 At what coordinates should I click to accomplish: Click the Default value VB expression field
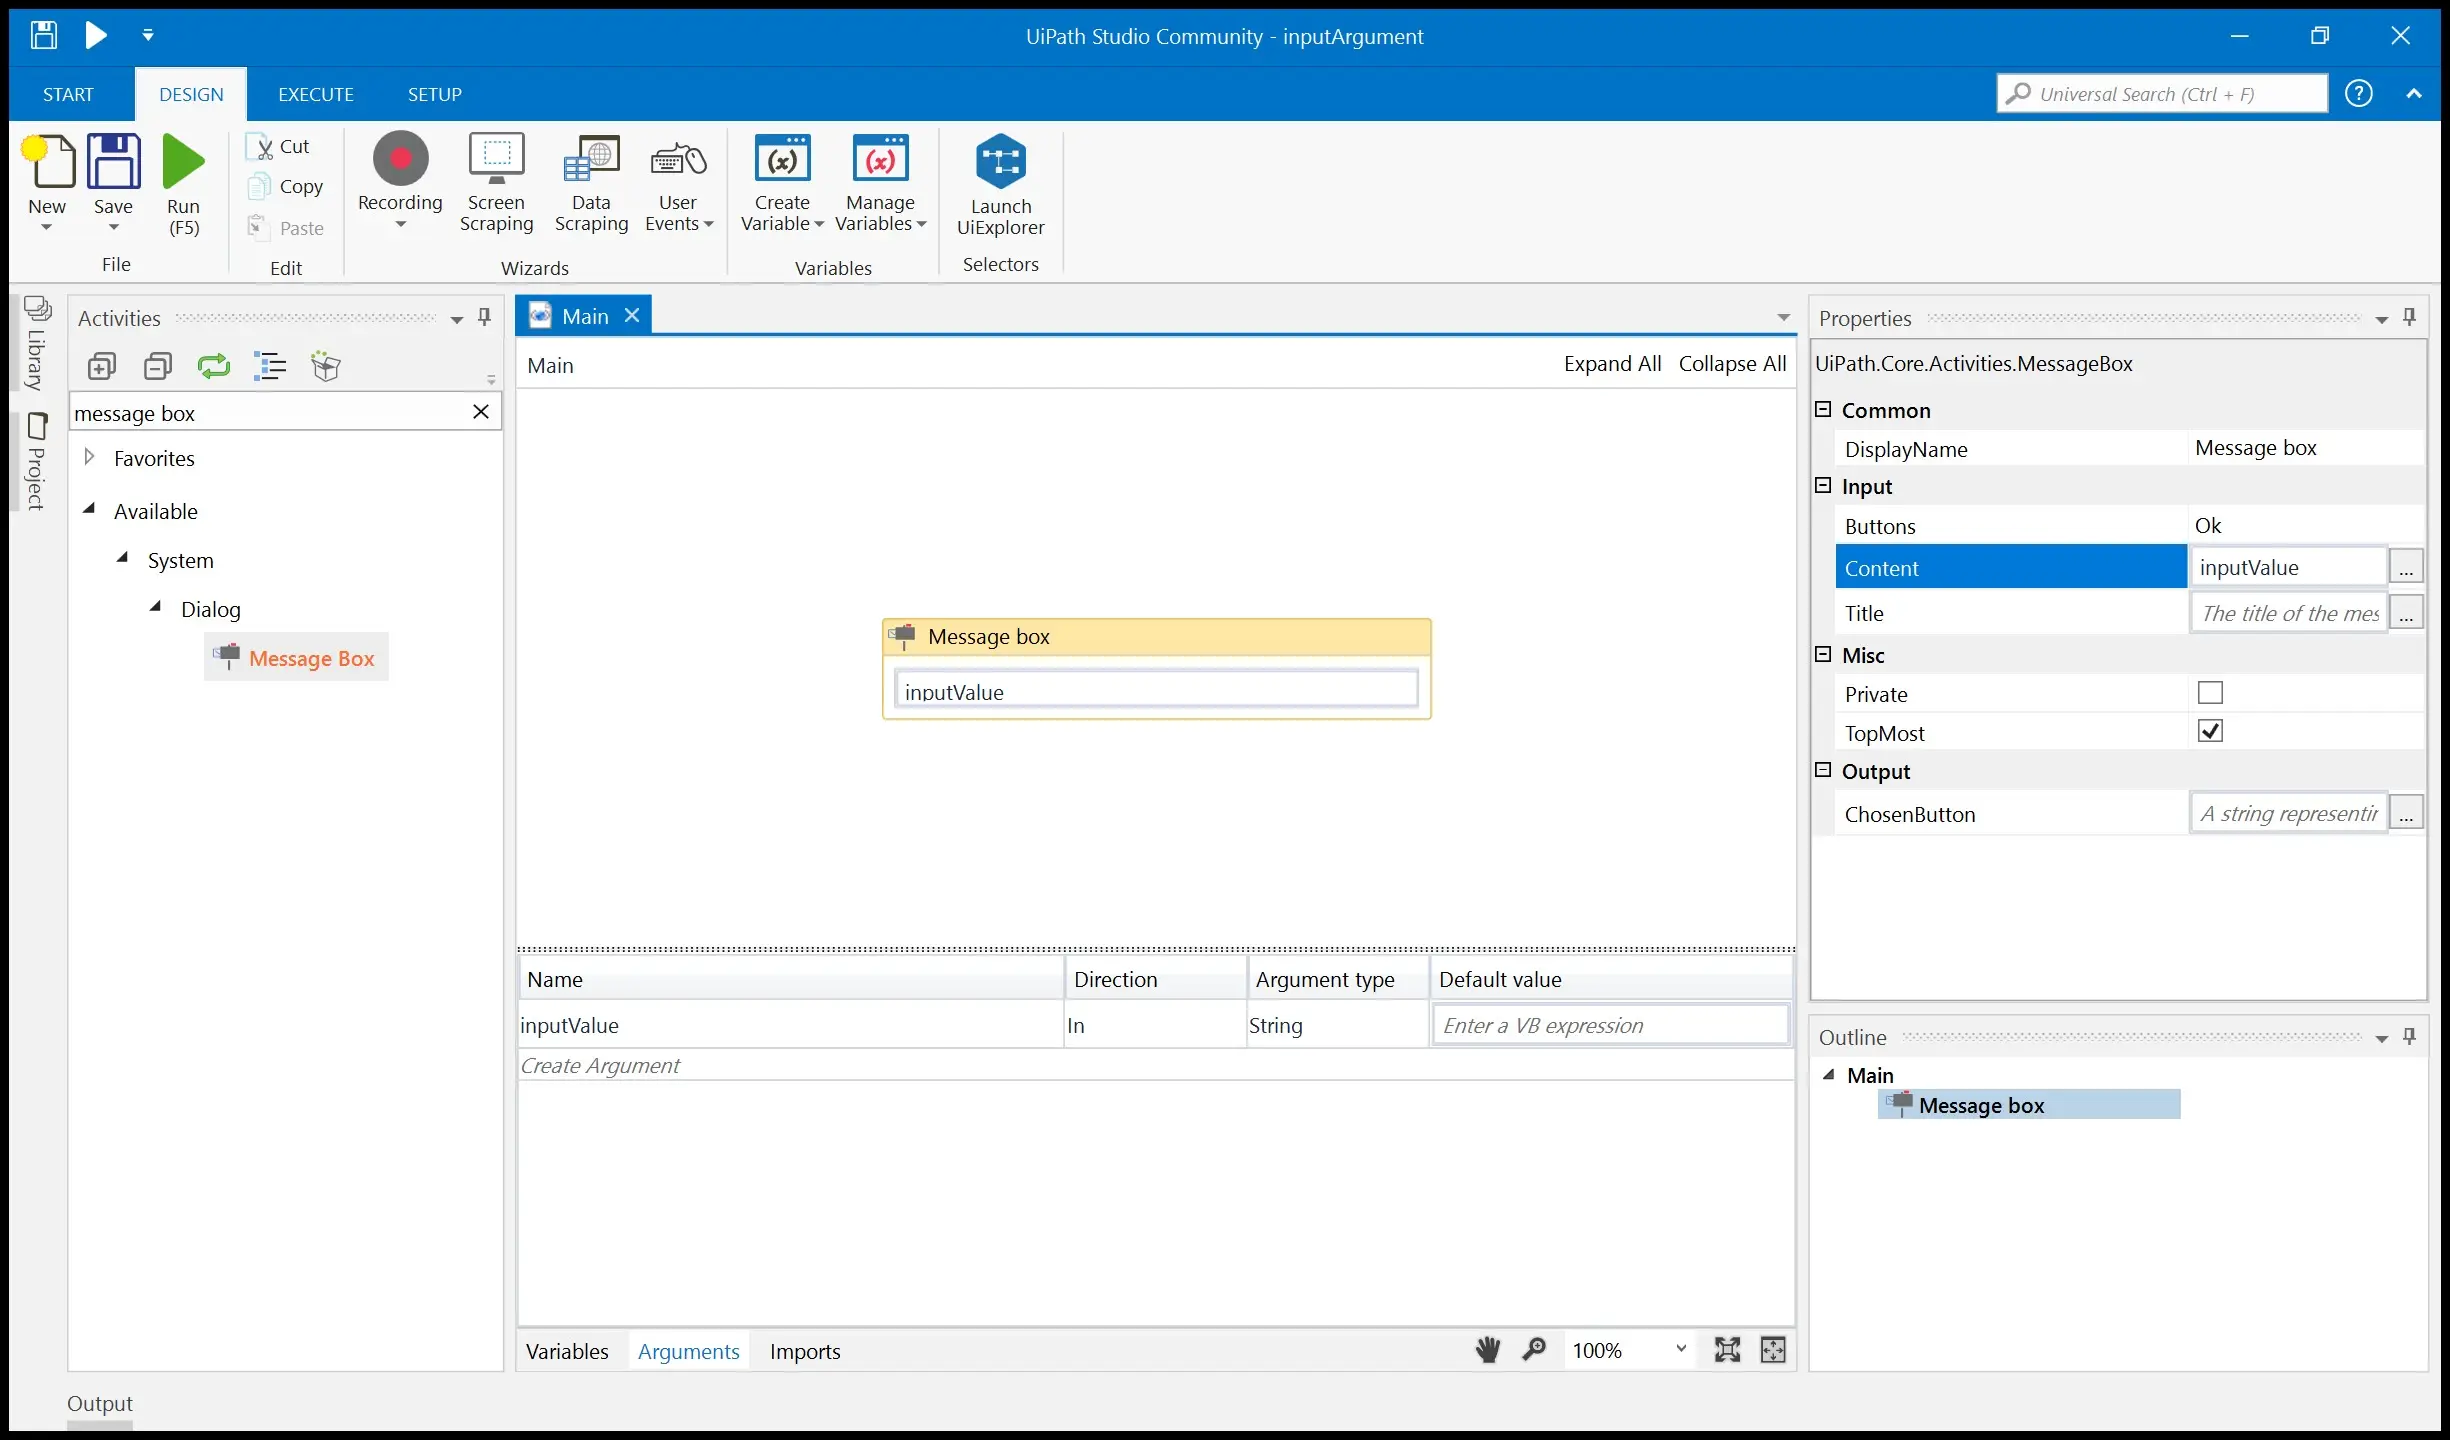pos(1610,1025)
